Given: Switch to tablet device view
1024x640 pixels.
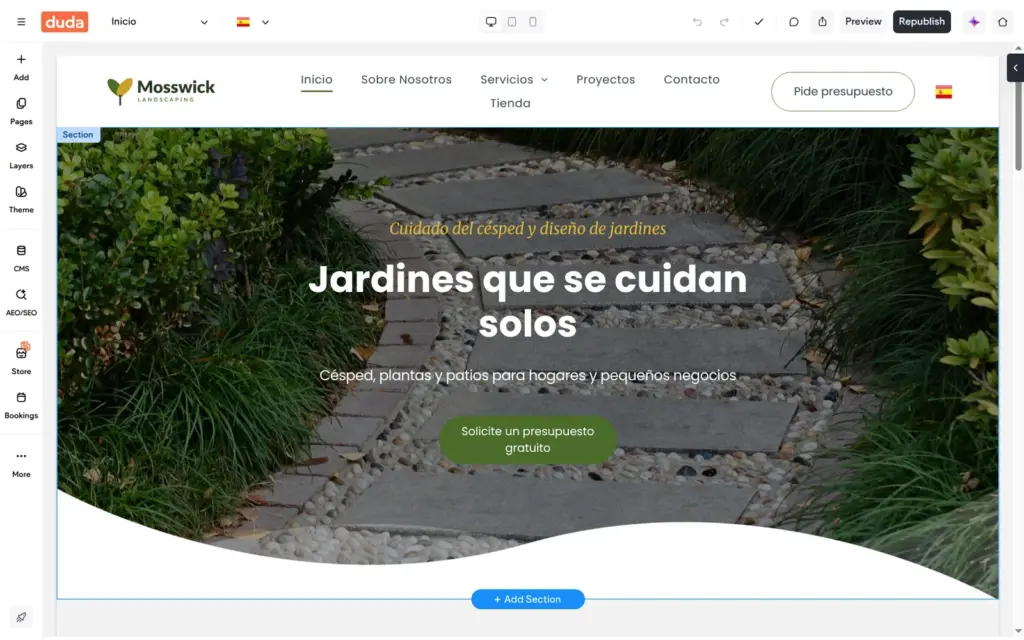Looking at the screenshot, I should (512, 22).
